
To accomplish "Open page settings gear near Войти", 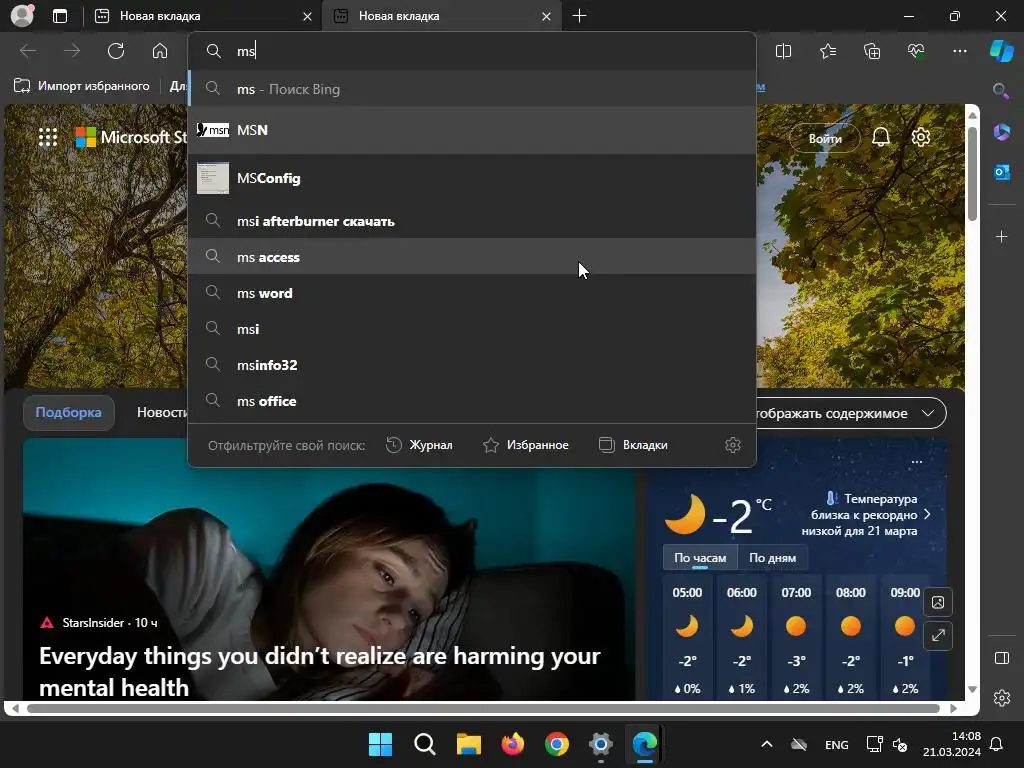I will (921, 137).
